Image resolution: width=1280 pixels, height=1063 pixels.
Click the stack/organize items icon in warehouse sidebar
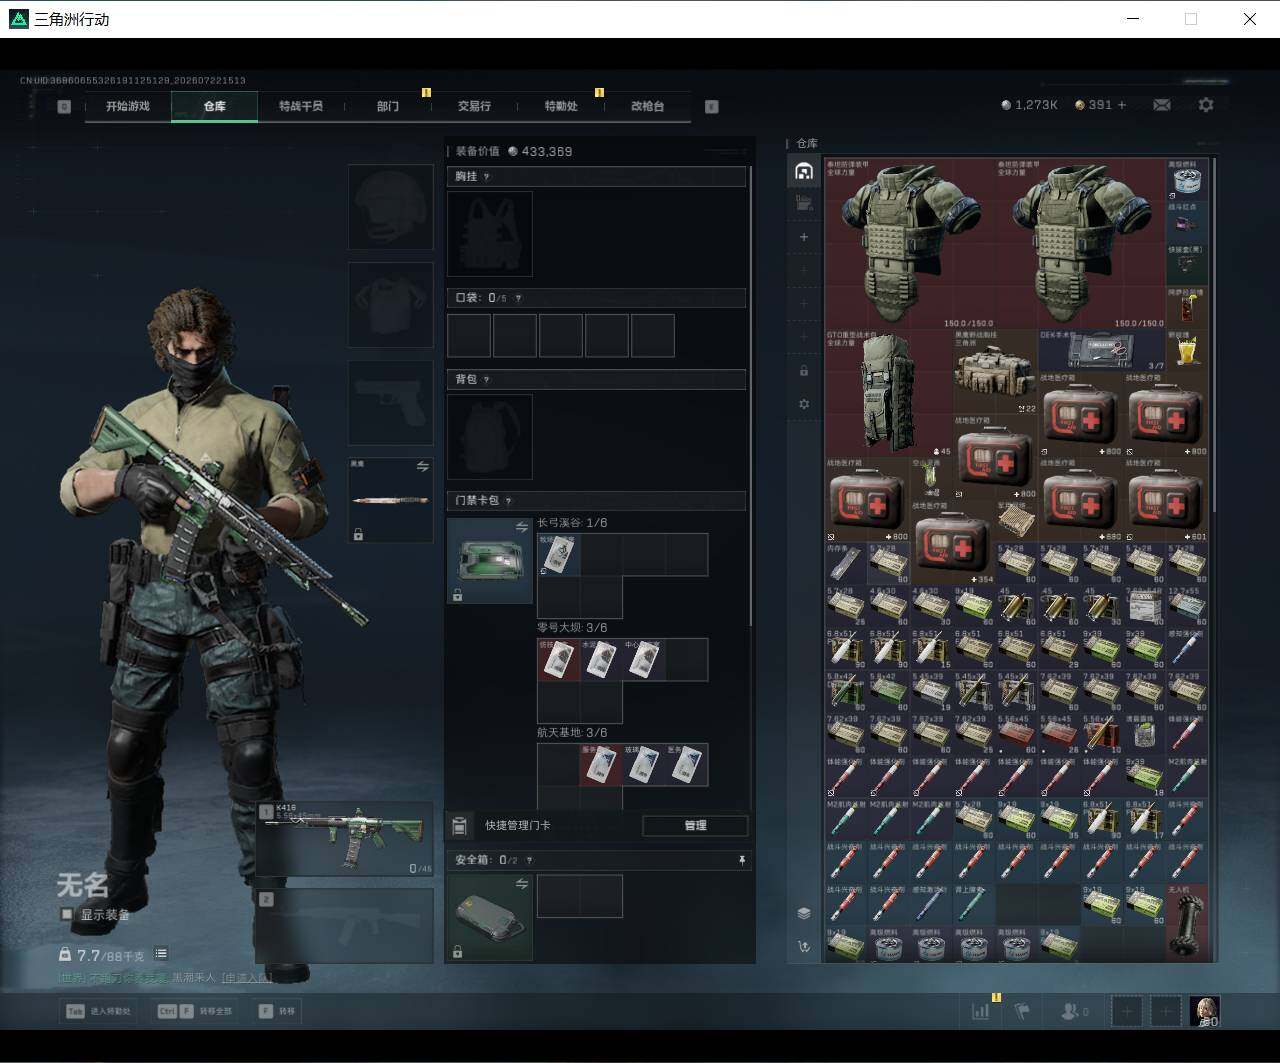(804, 913)
